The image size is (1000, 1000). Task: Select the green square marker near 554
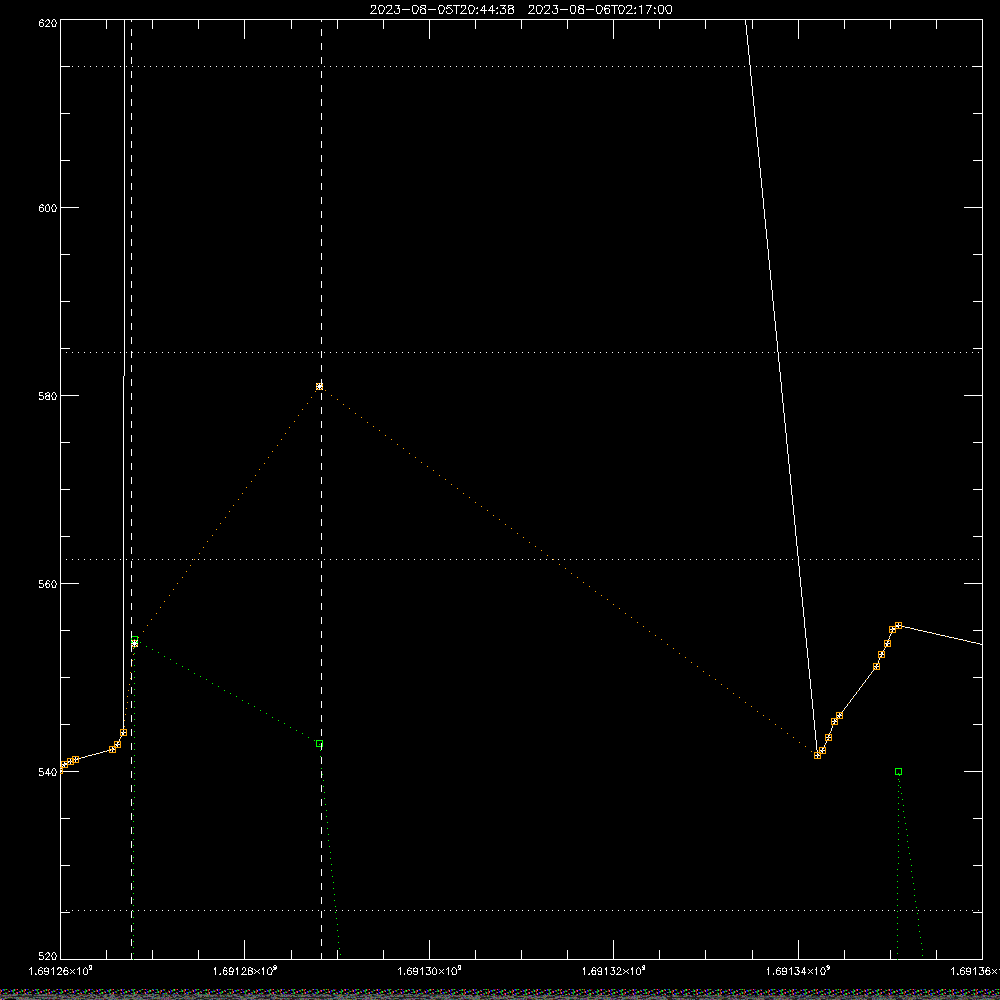pyautogui.click(x=135, y=640)
